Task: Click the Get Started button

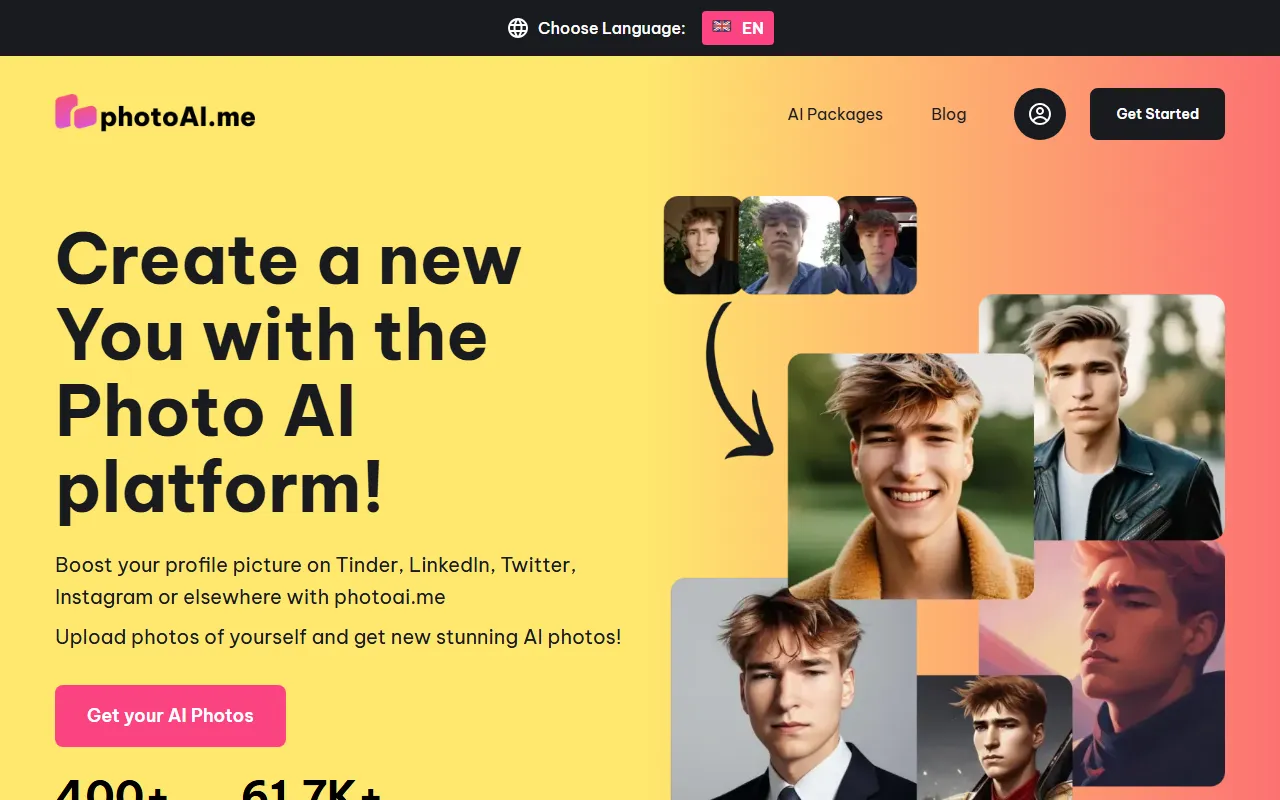Action: point(1157,114)
